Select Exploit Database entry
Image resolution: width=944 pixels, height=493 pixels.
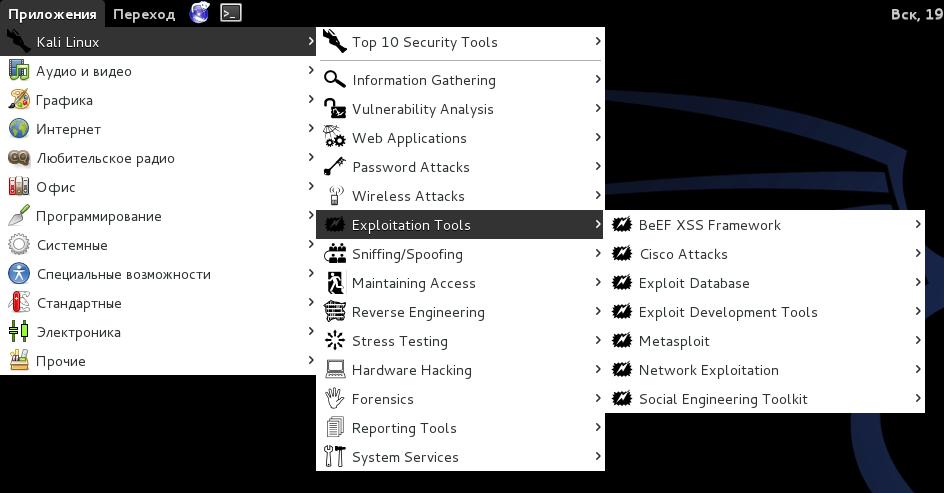coord(693,283)
